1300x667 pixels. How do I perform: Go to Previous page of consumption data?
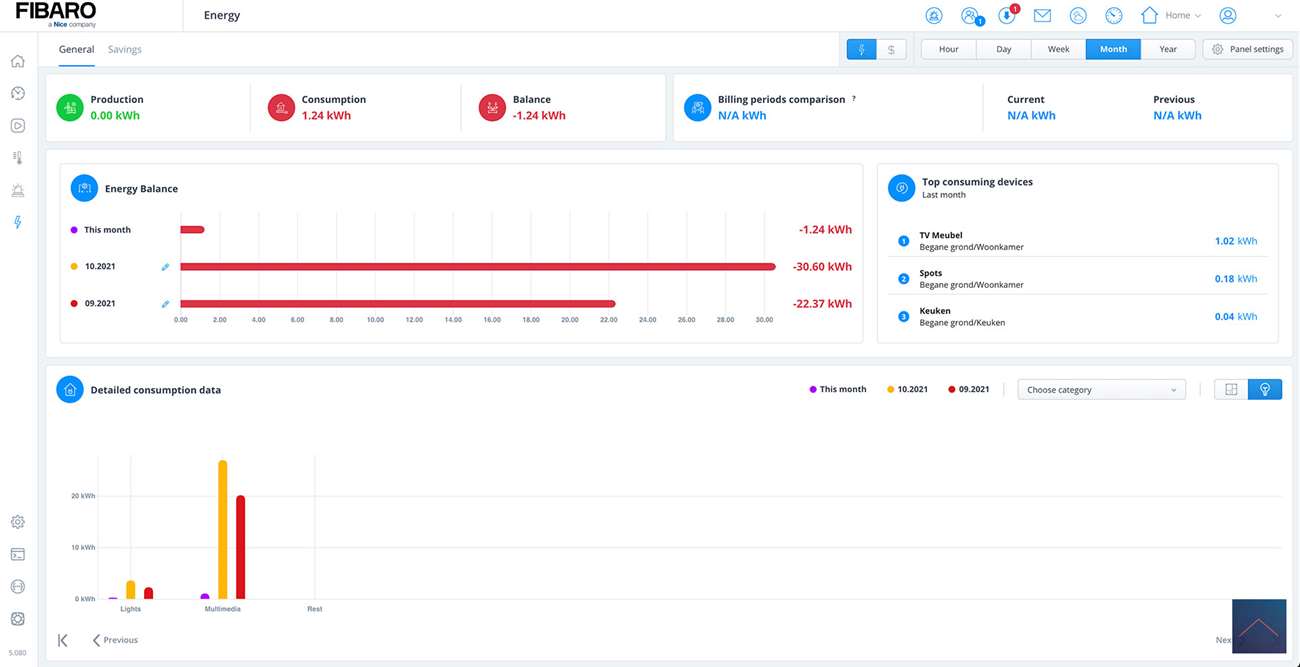(115, 640)
